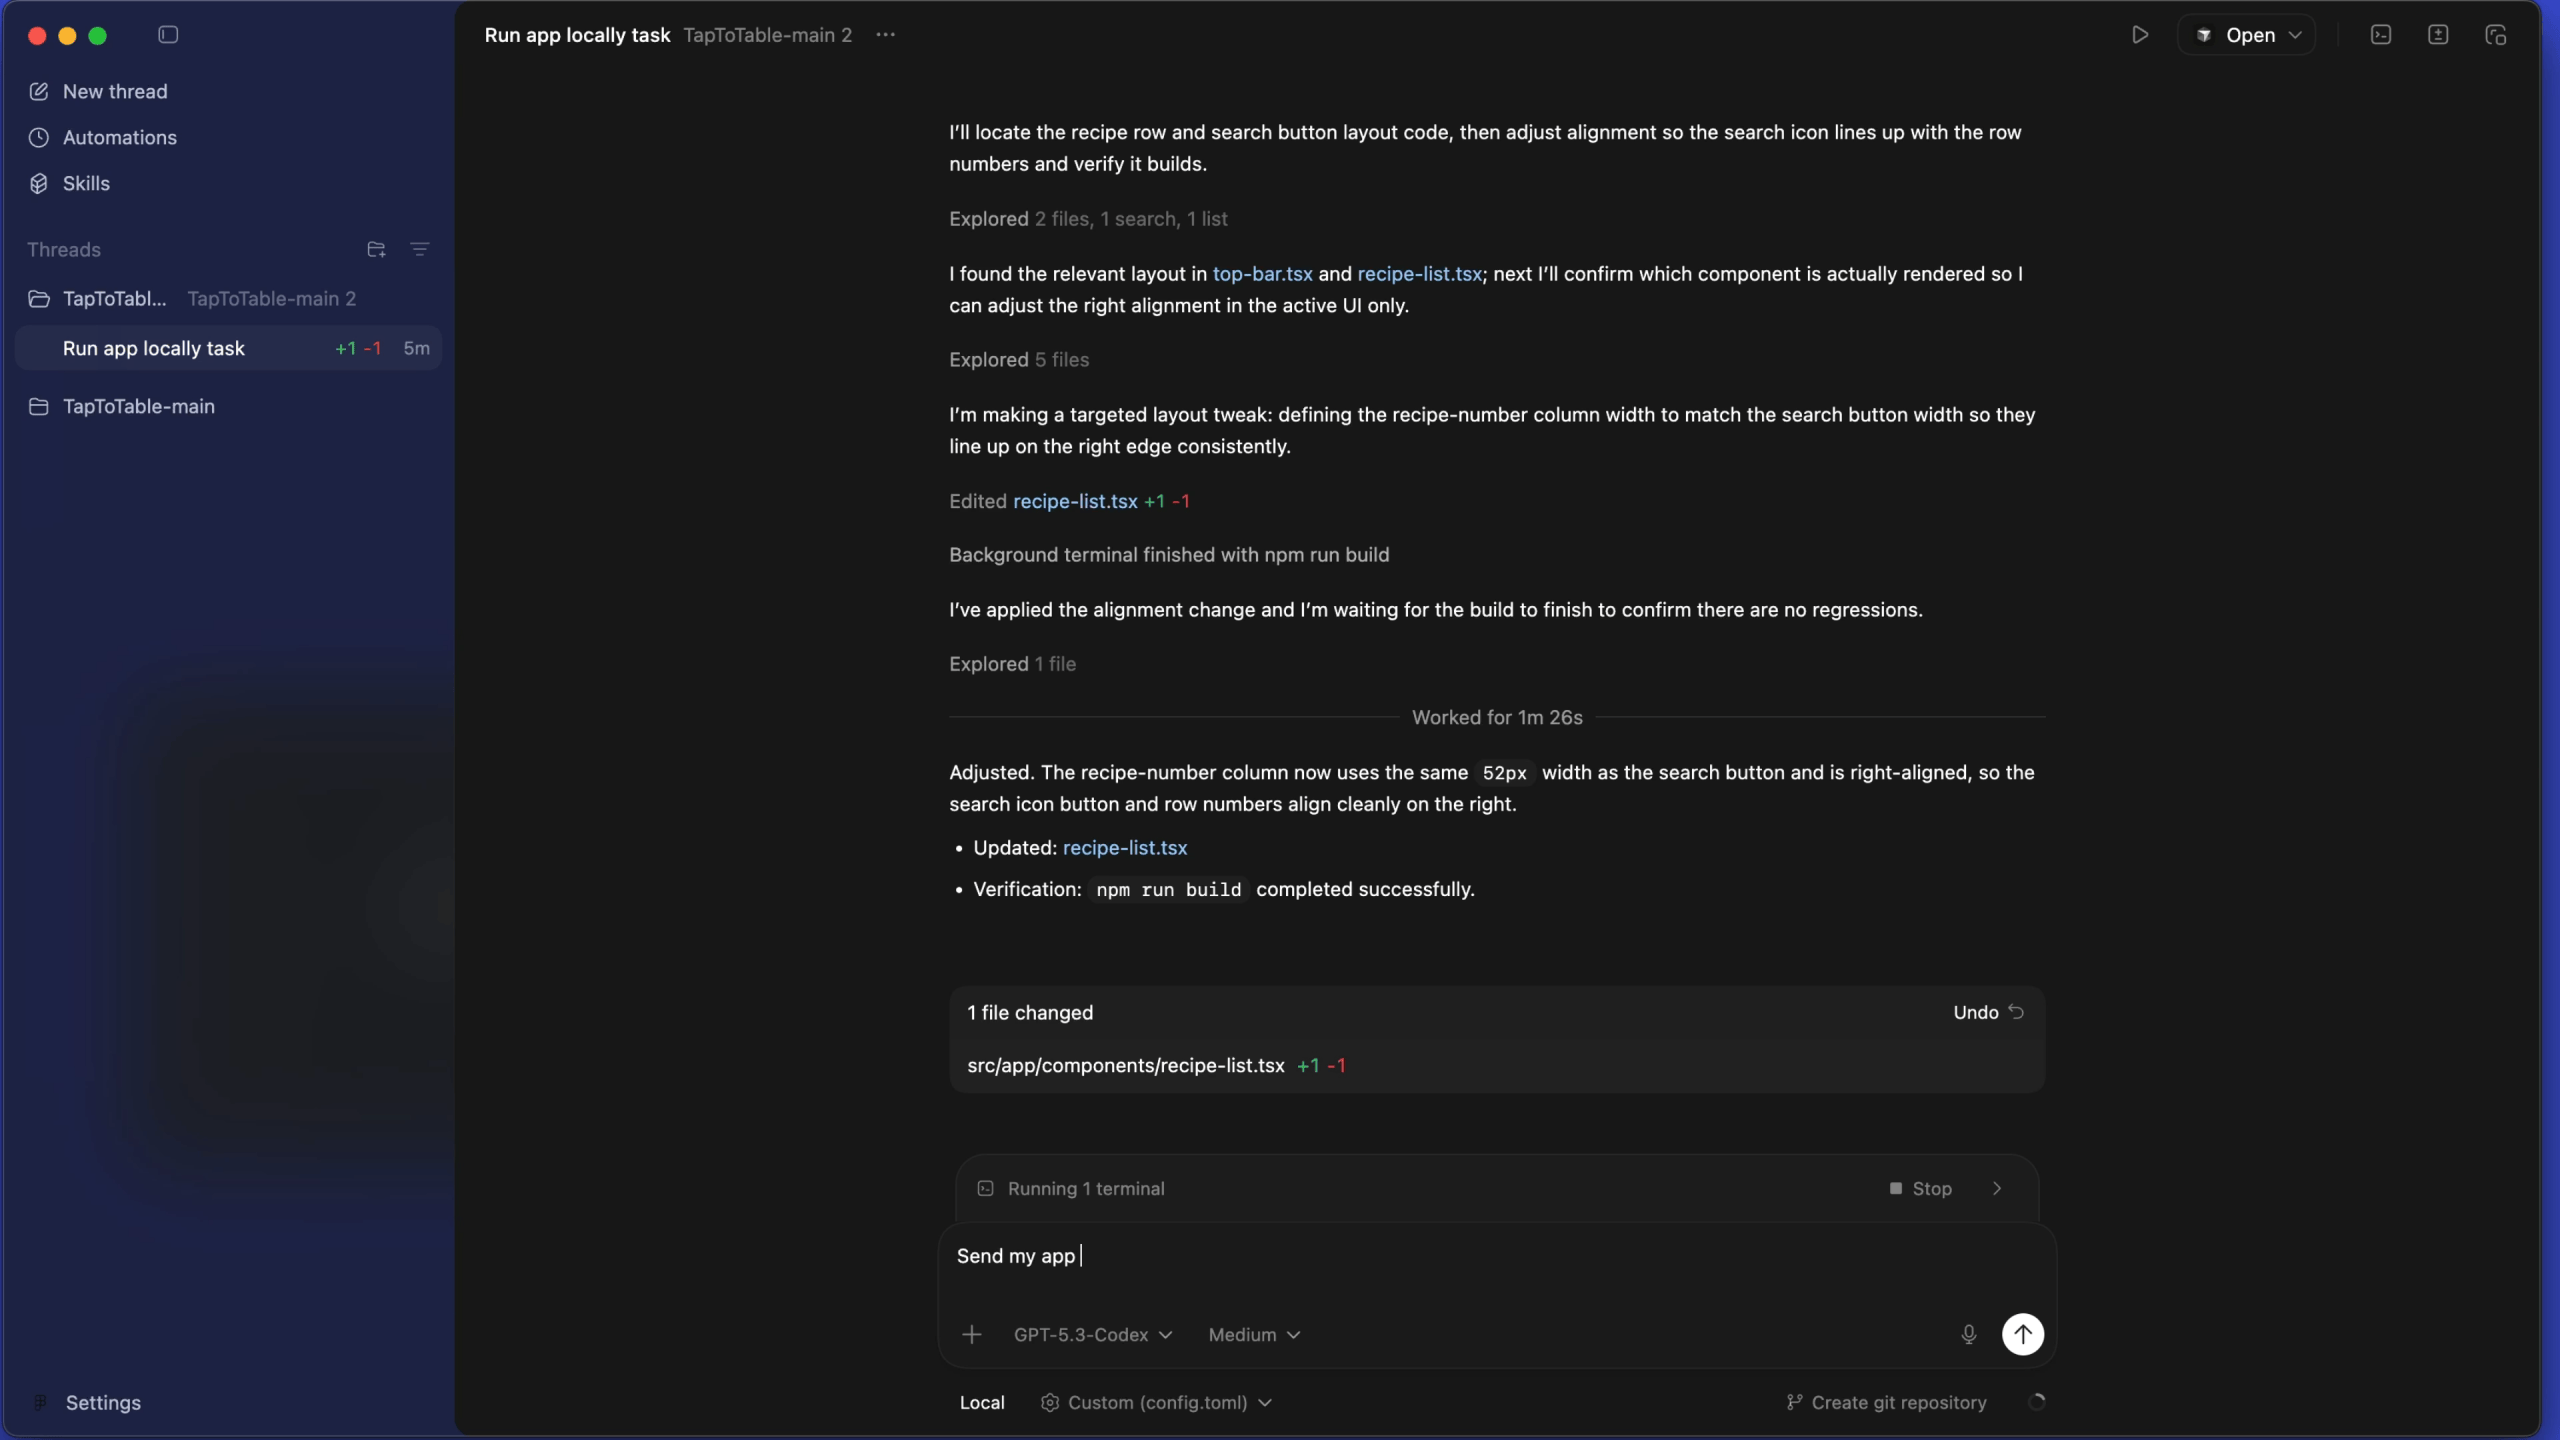
Task: Open the terminal panel icon
Action: [2381, 35]
